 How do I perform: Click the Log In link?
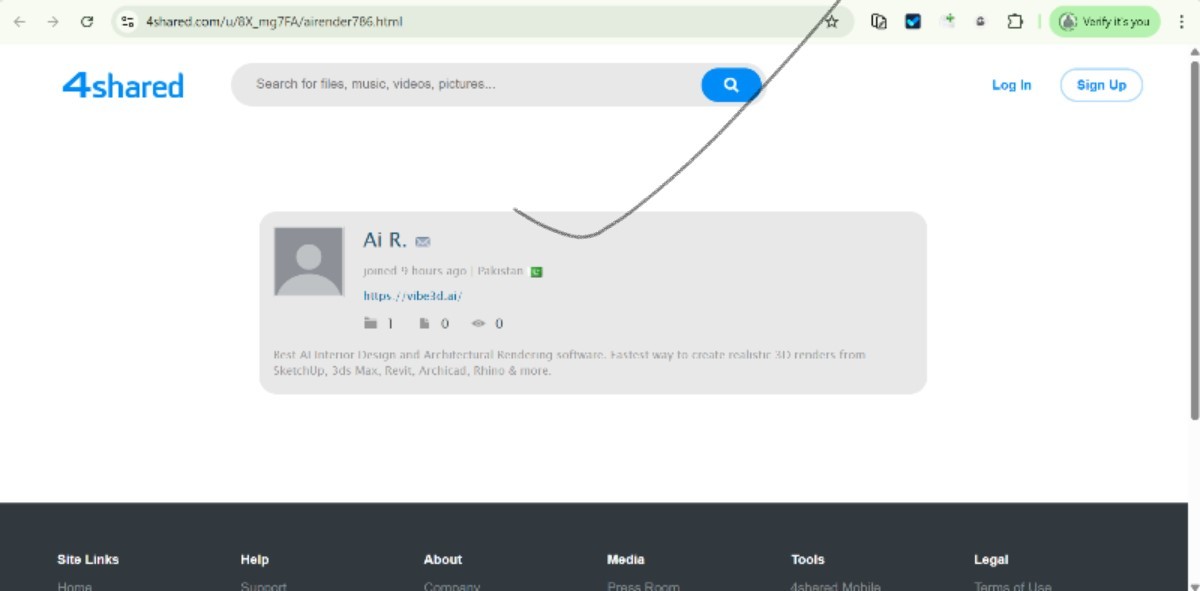click(x=1011, y=85)
